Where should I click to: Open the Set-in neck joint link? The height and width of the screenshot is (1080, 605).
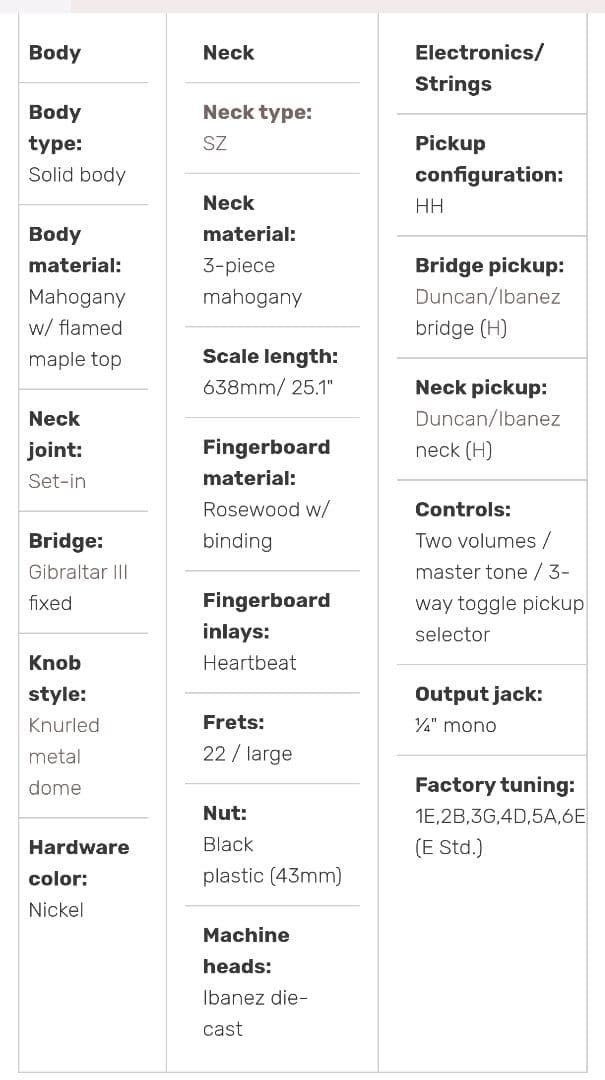click(57, 481)
